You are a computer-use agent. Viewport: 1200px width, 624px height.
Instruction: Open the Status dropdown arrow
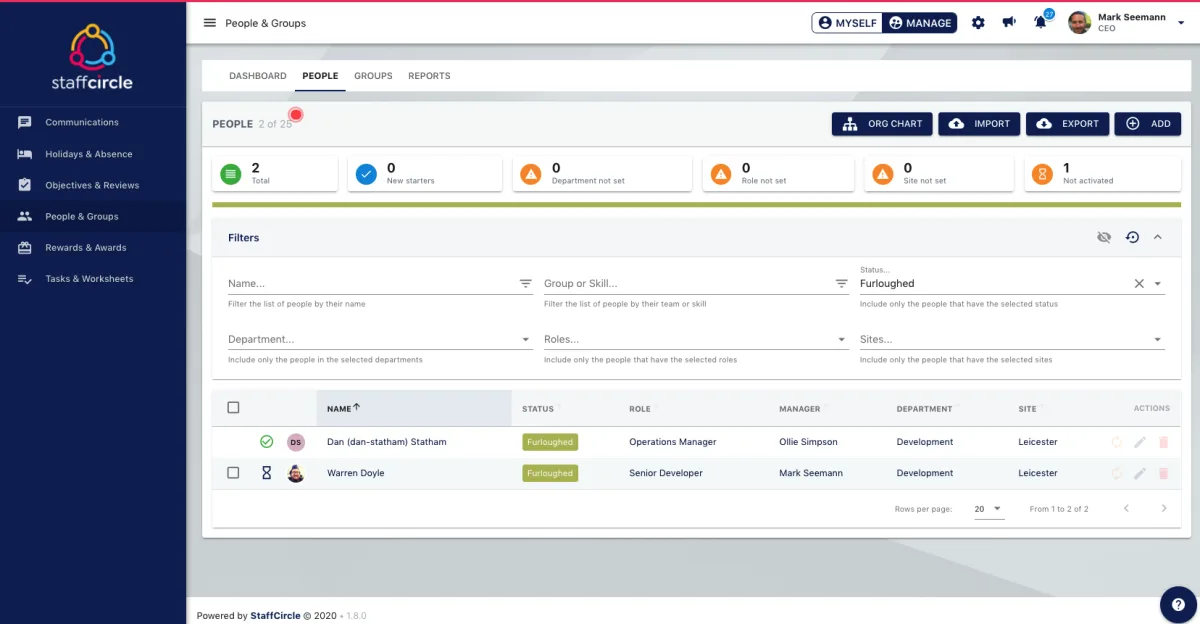pos(1158,284)
